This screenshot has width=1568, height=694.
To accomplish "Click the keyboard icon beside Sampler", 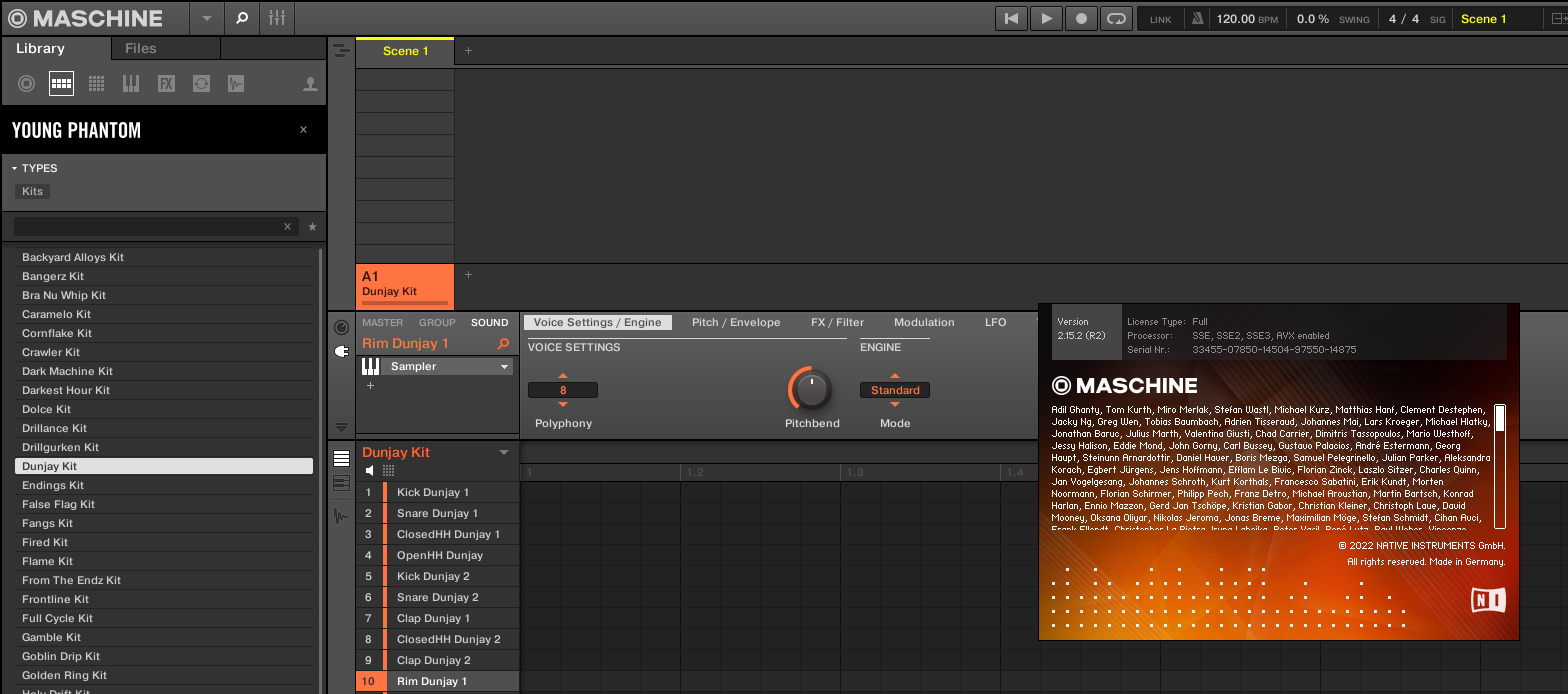I will [370, 367].
